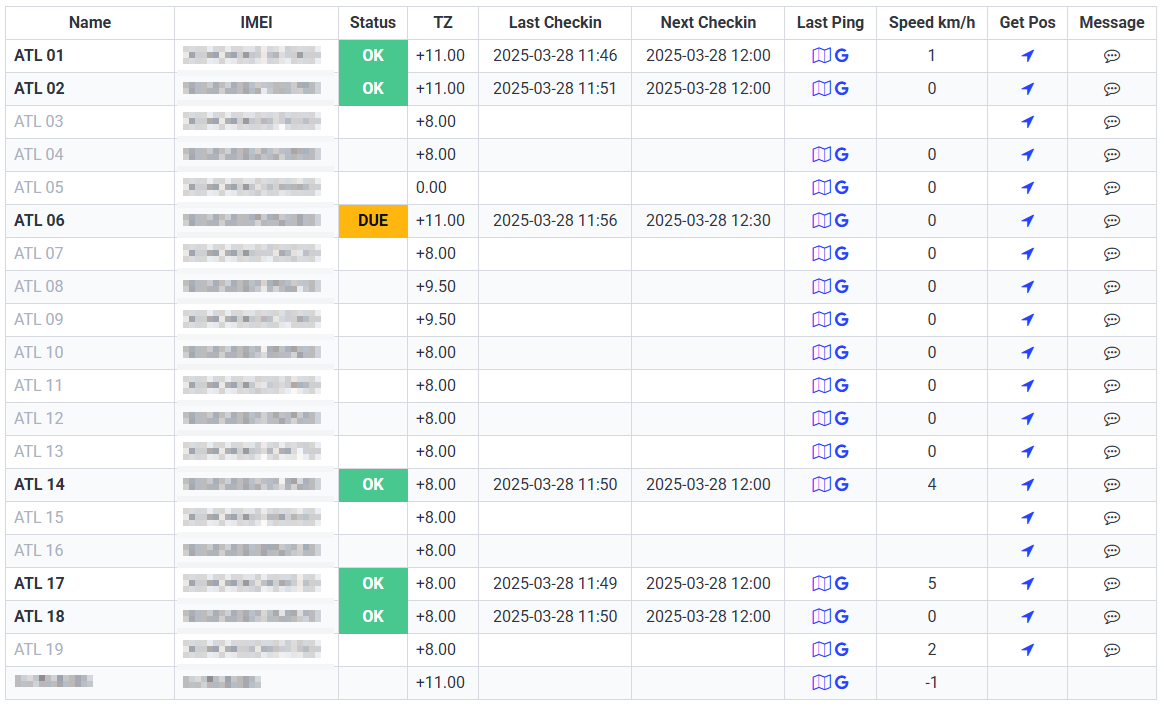Select the Last Checkin timestamp of ATL 01

tap(554, 56)
